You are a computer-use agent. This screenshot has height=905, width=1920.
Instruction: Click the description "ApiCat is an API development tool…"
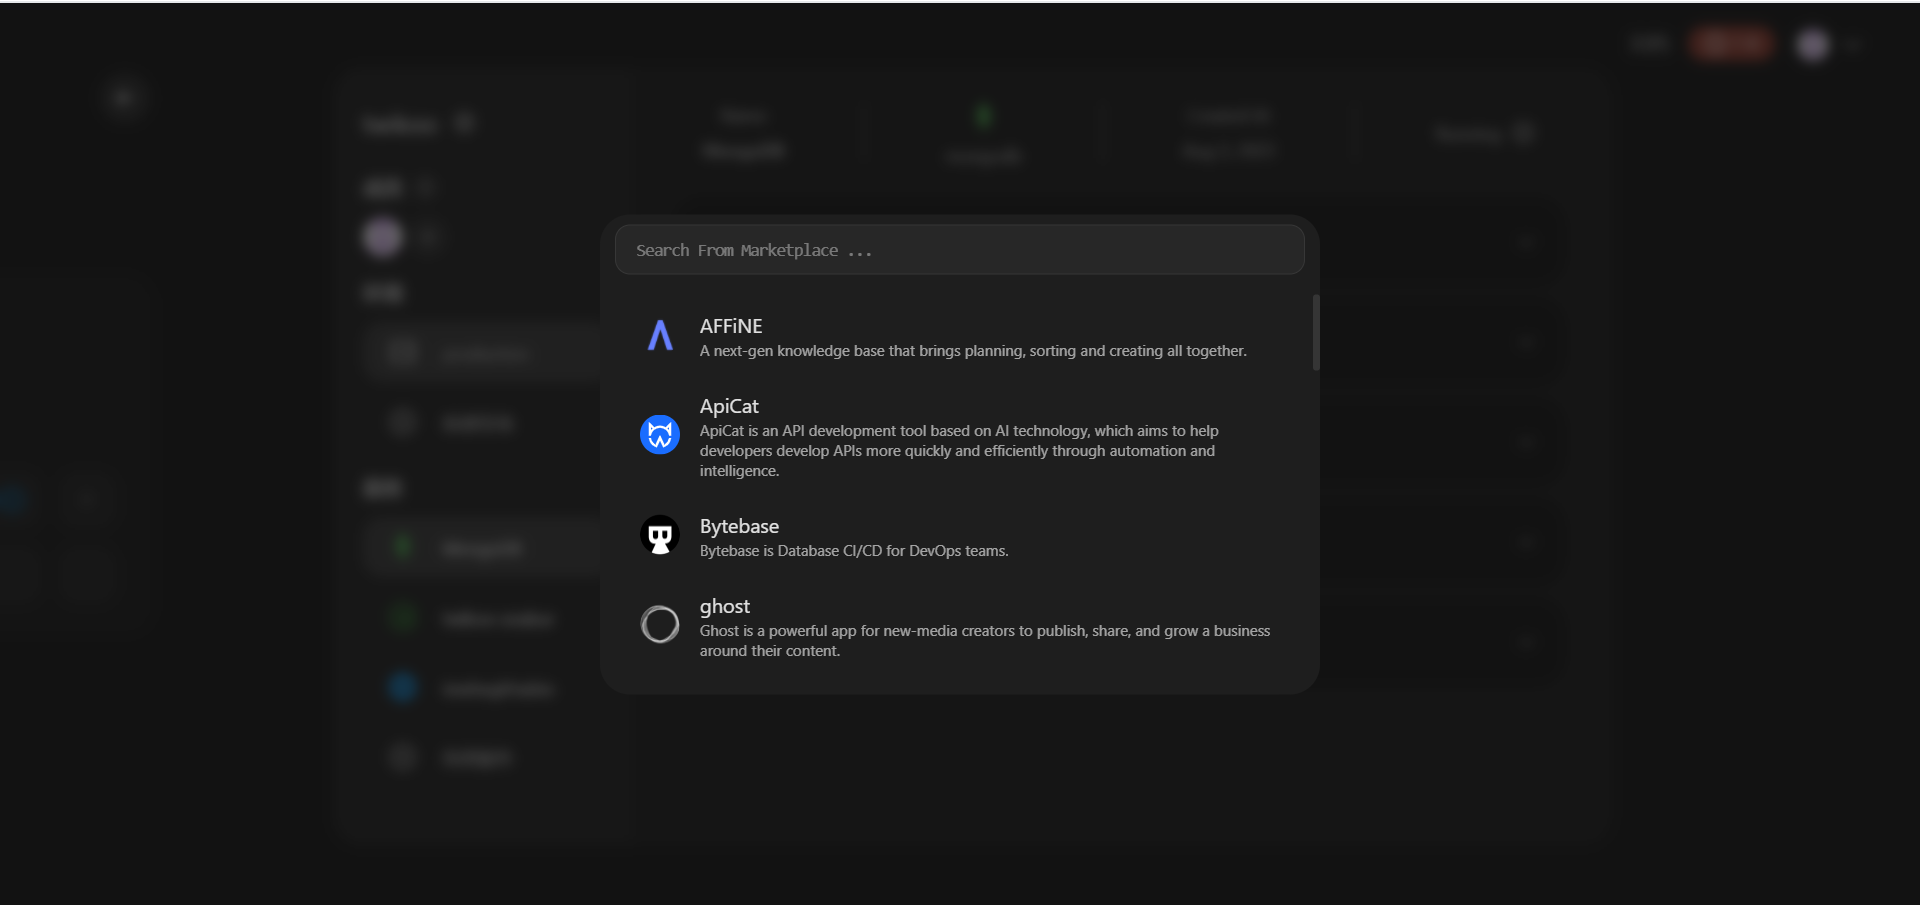tap(959, 451)
